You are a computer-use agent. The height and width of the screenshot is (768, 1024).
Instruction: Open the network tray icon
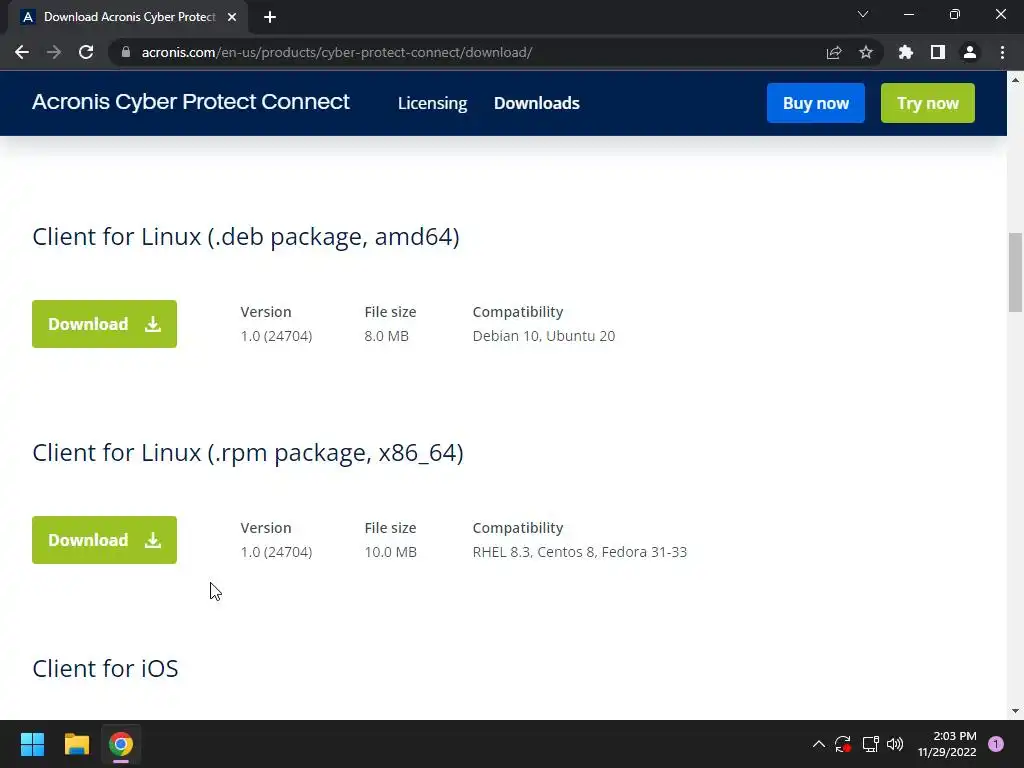coord(870,744)
